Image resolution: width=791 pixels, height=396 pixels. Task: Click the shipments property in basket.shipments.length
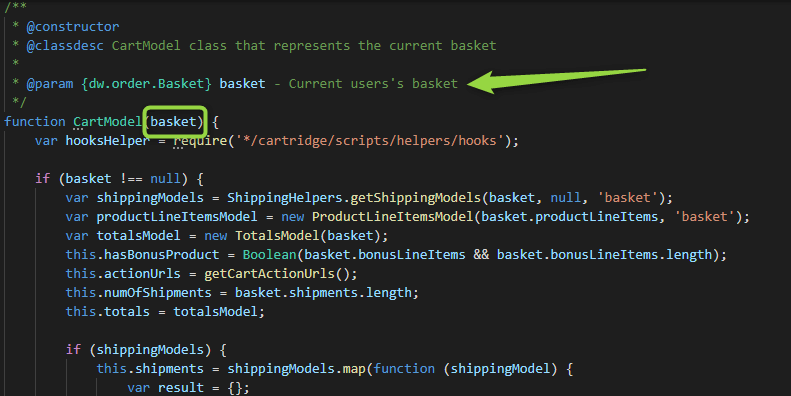(x=323, y=293)
